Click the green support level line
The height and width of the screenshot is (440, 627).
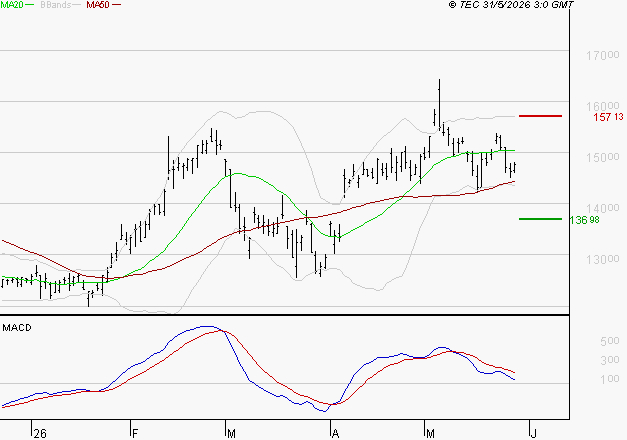pyautogui.click(x=540, y=219)
